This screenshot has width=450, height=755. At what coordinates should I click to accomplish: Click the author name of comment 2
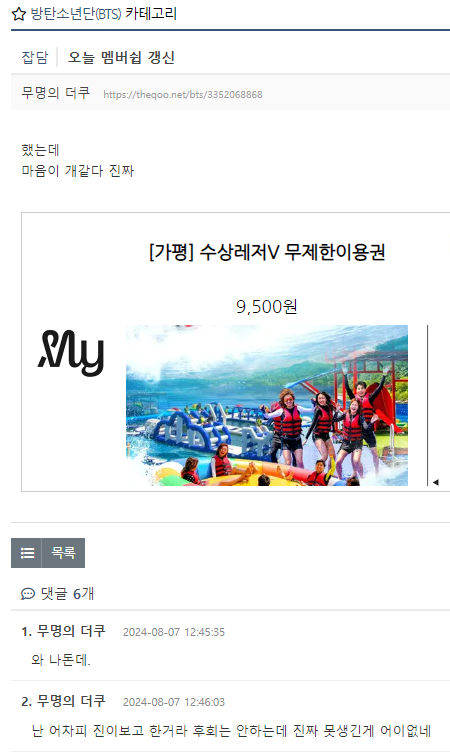click(x=71, y=701)
